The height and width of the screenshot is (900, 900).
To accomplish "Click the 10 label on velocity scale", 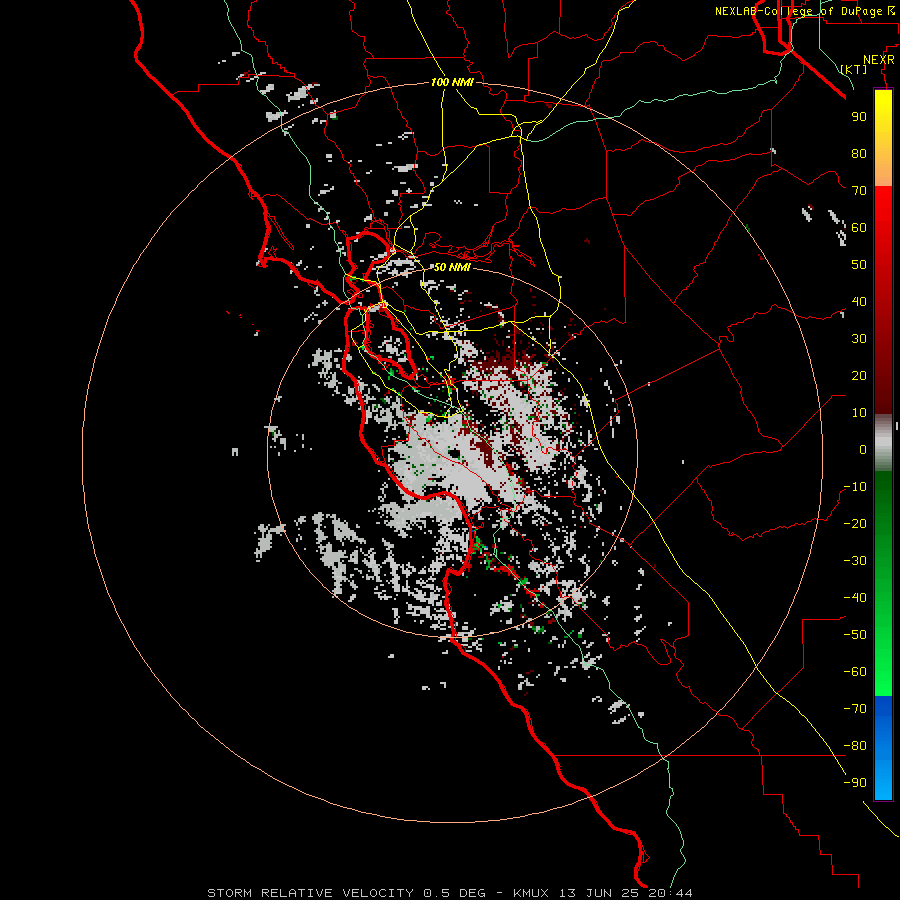I will point(859,413).
